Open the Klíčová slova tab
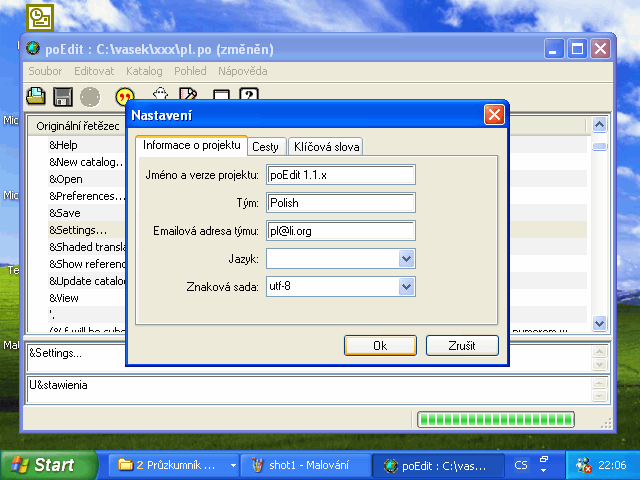 click(325, 147)
